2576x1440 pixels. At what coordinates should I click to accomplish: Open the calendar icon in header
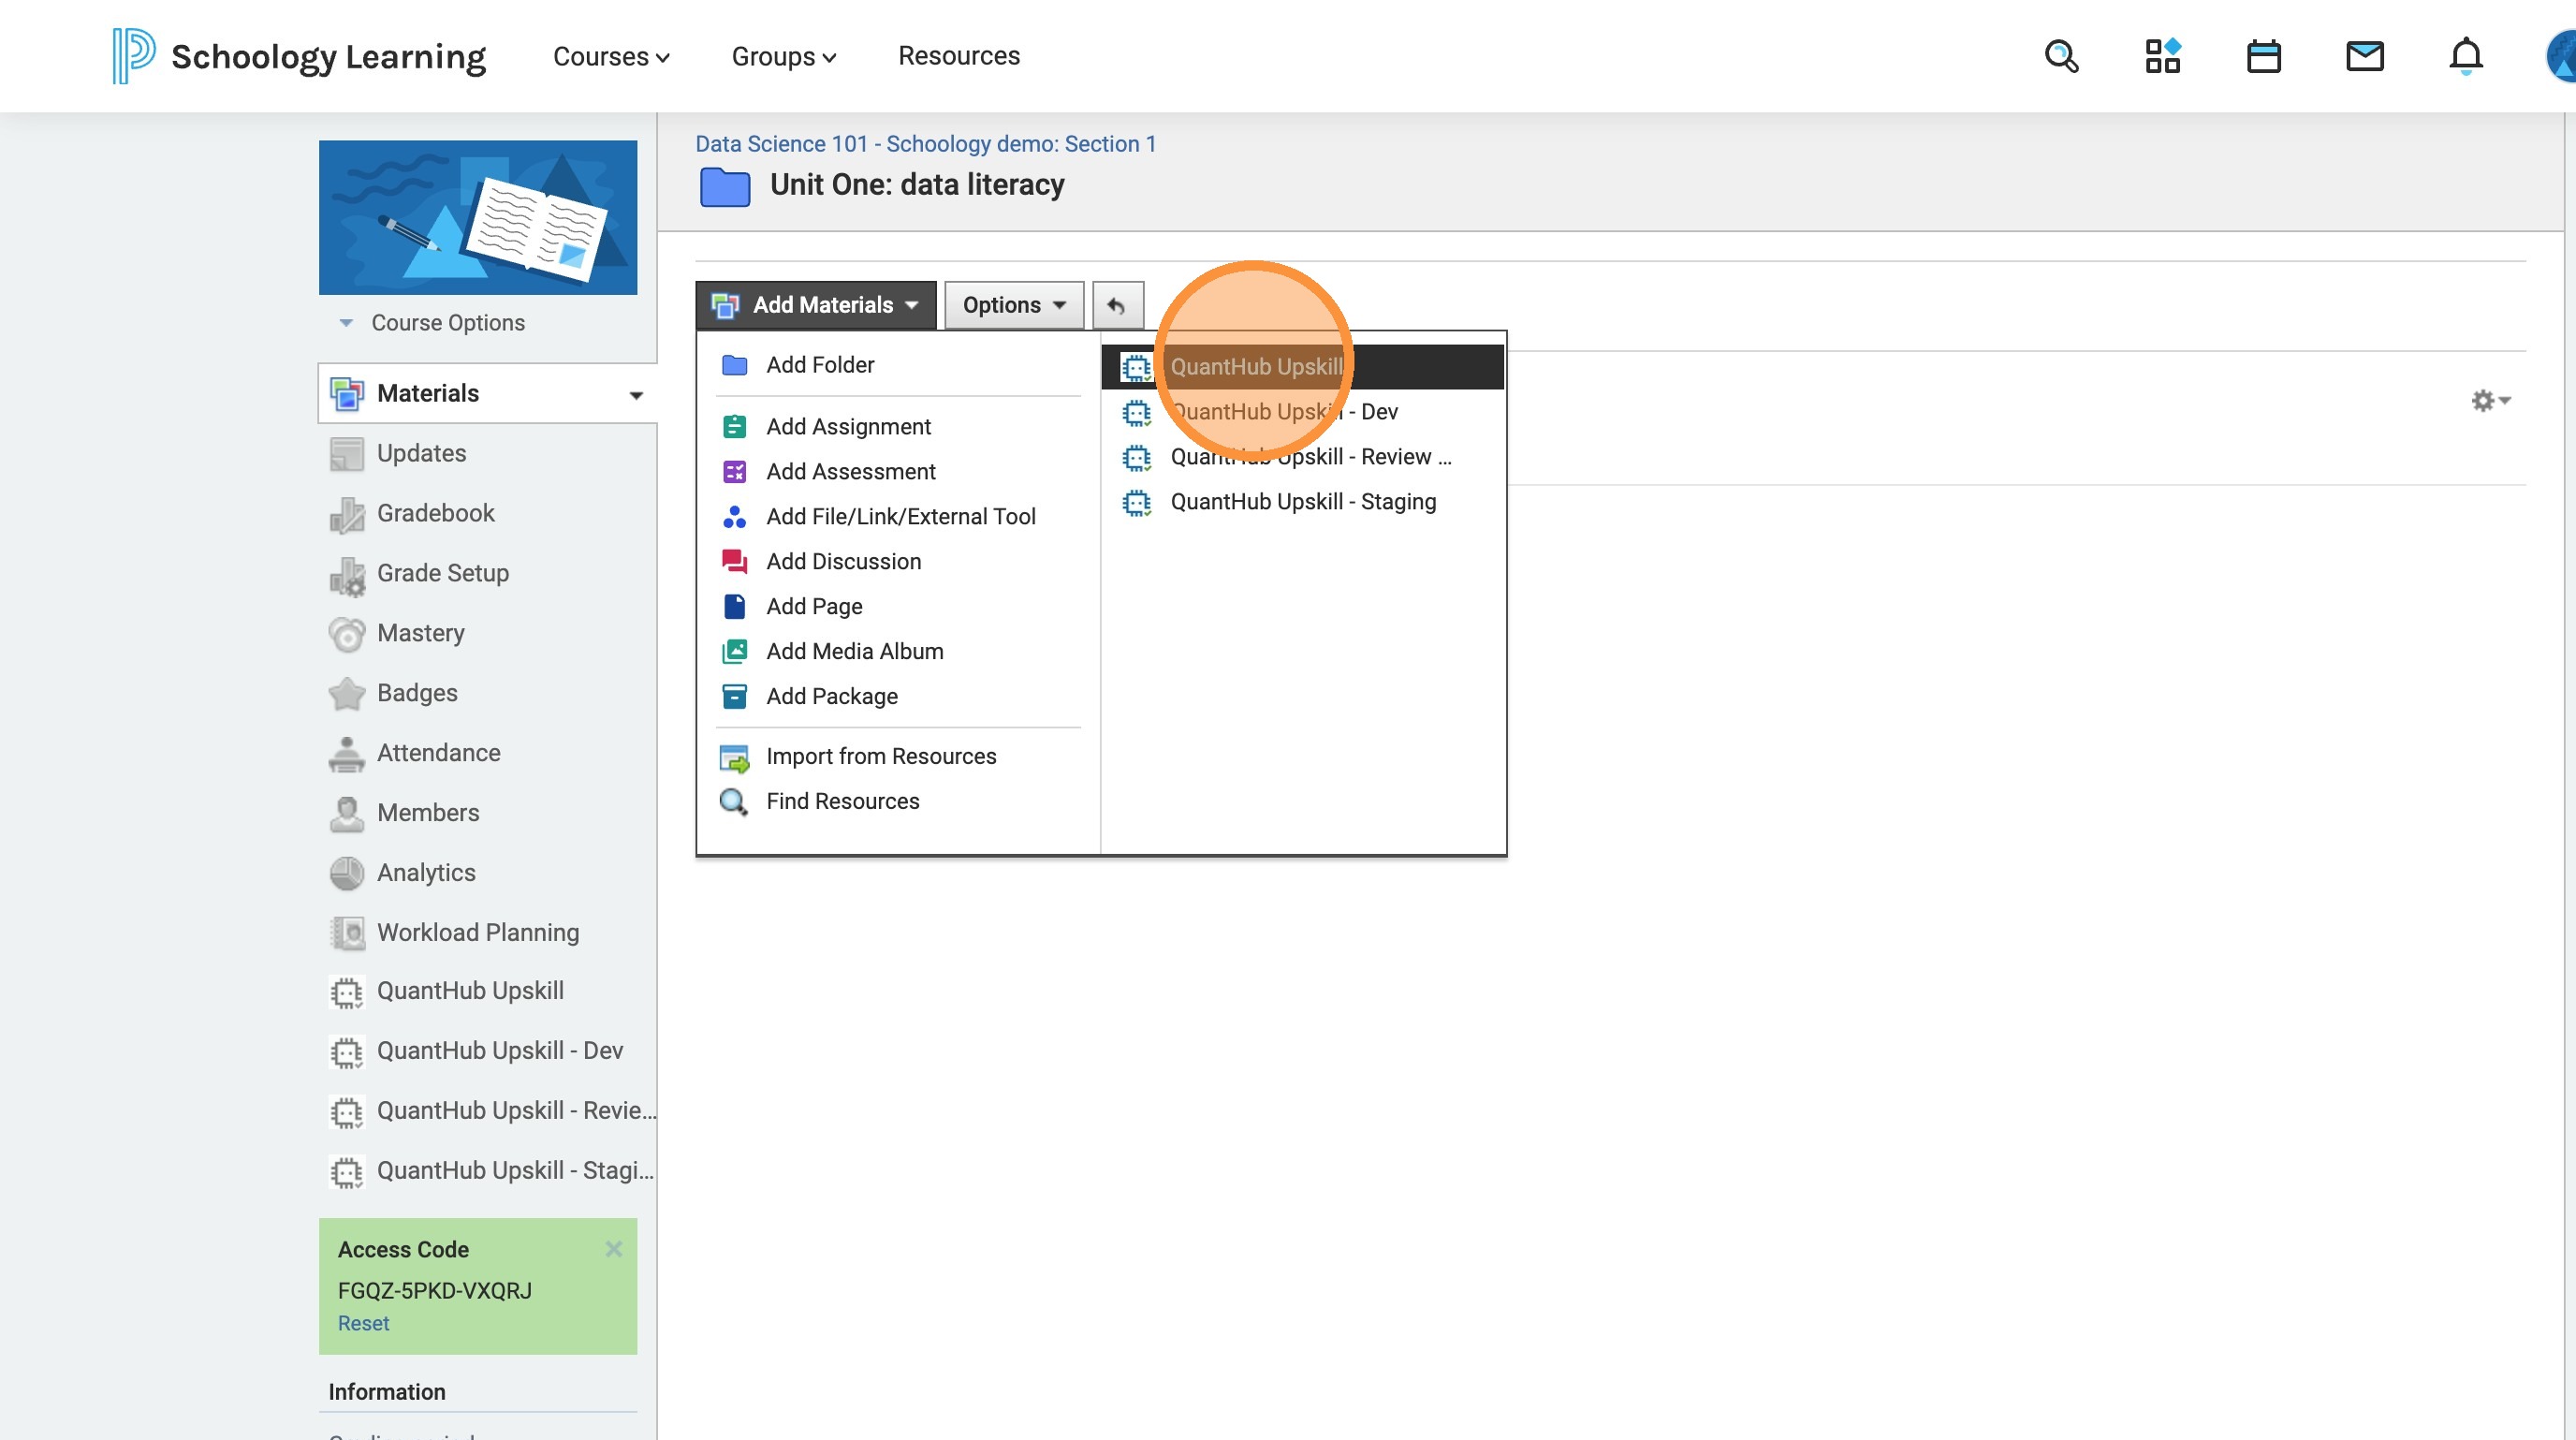(2263, 56)
